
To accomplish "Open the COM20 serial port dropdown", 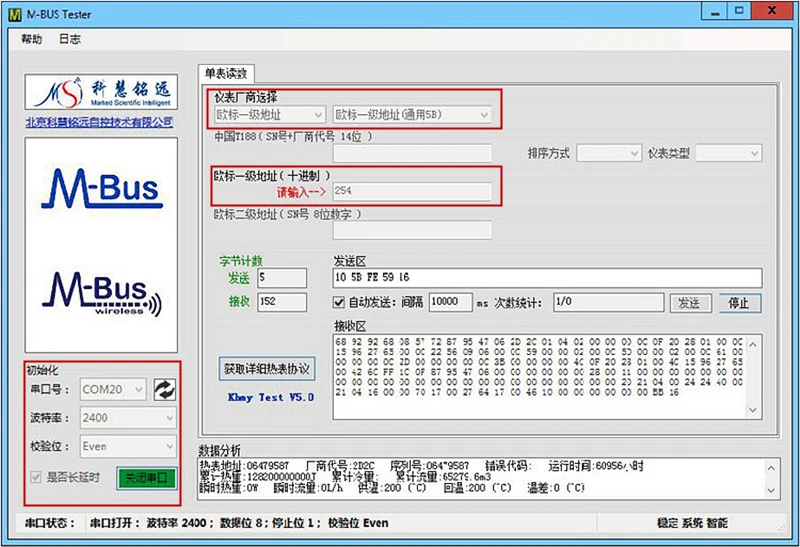I will (x=113, y=390).
